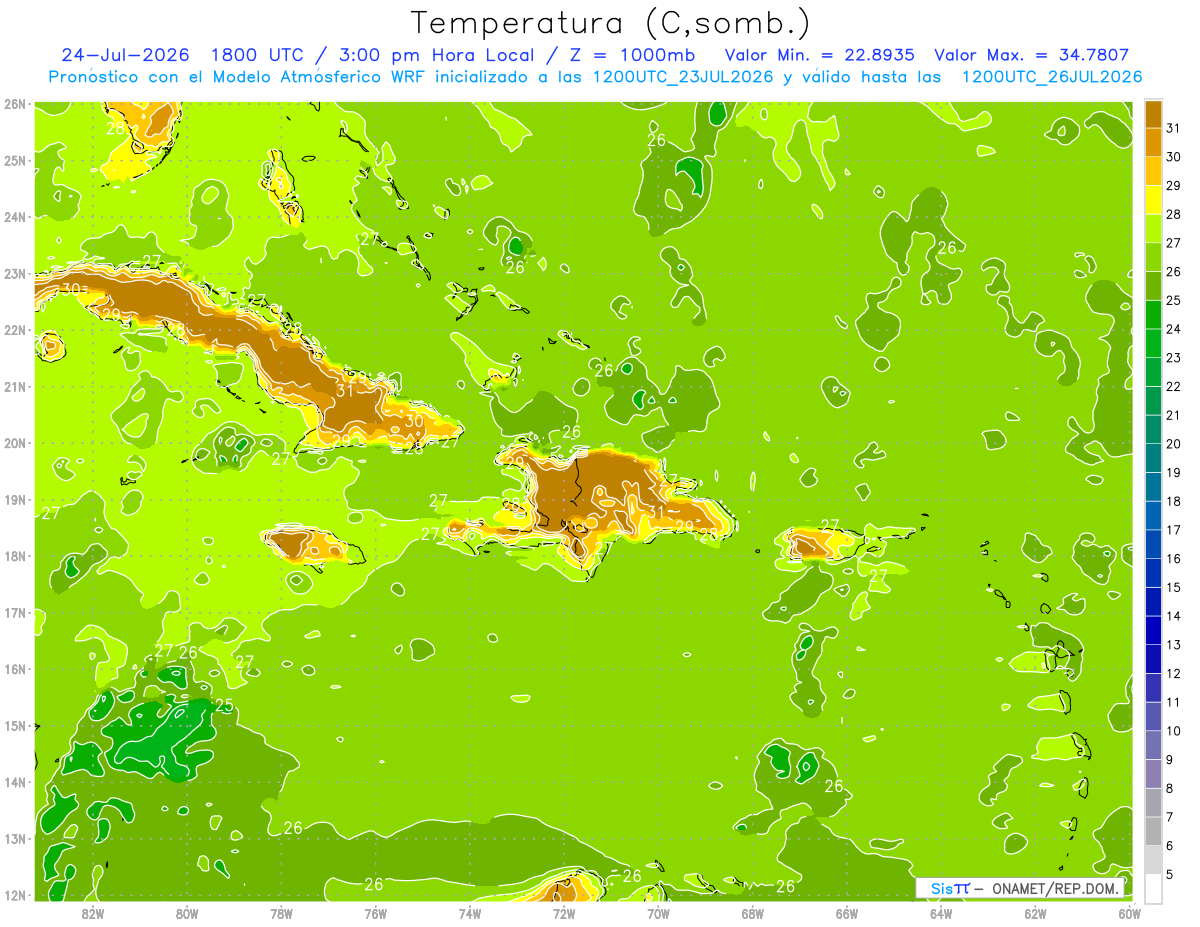Pick the blue swatch between legend 15 and 16
Viewport: 1200px width, 927px height.
1153,573
